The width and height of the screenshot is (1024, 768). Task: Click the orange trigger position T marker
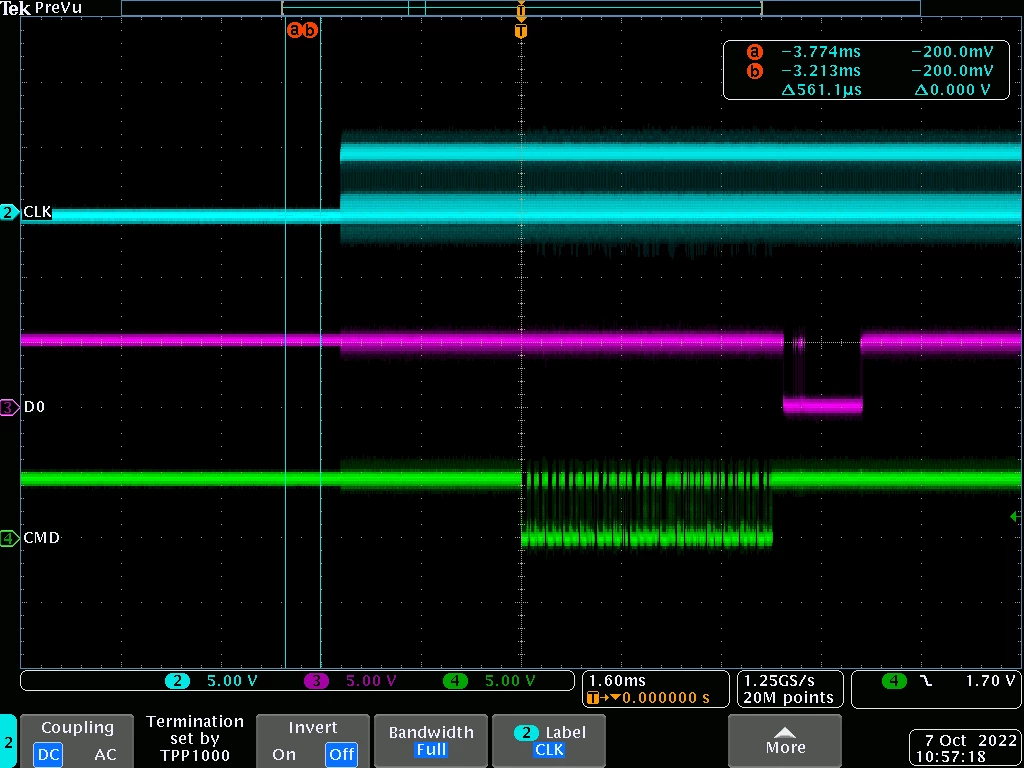(x=520, y=31)
